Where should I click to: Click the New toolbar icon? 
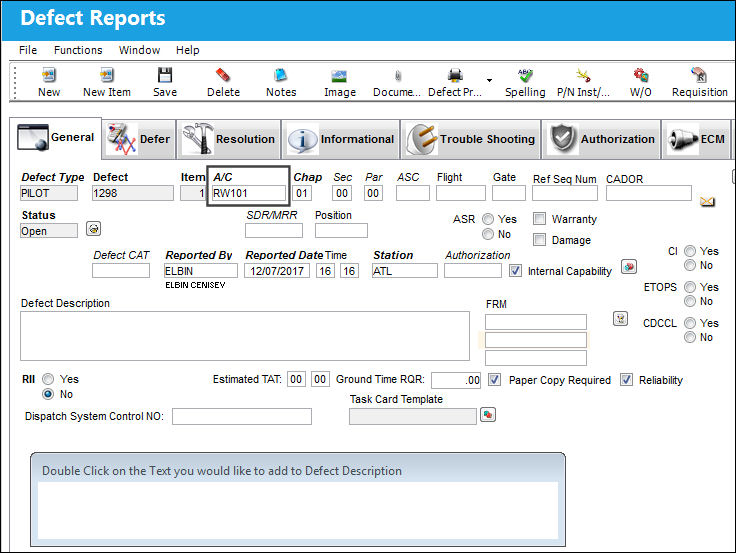tap(49, 75)
